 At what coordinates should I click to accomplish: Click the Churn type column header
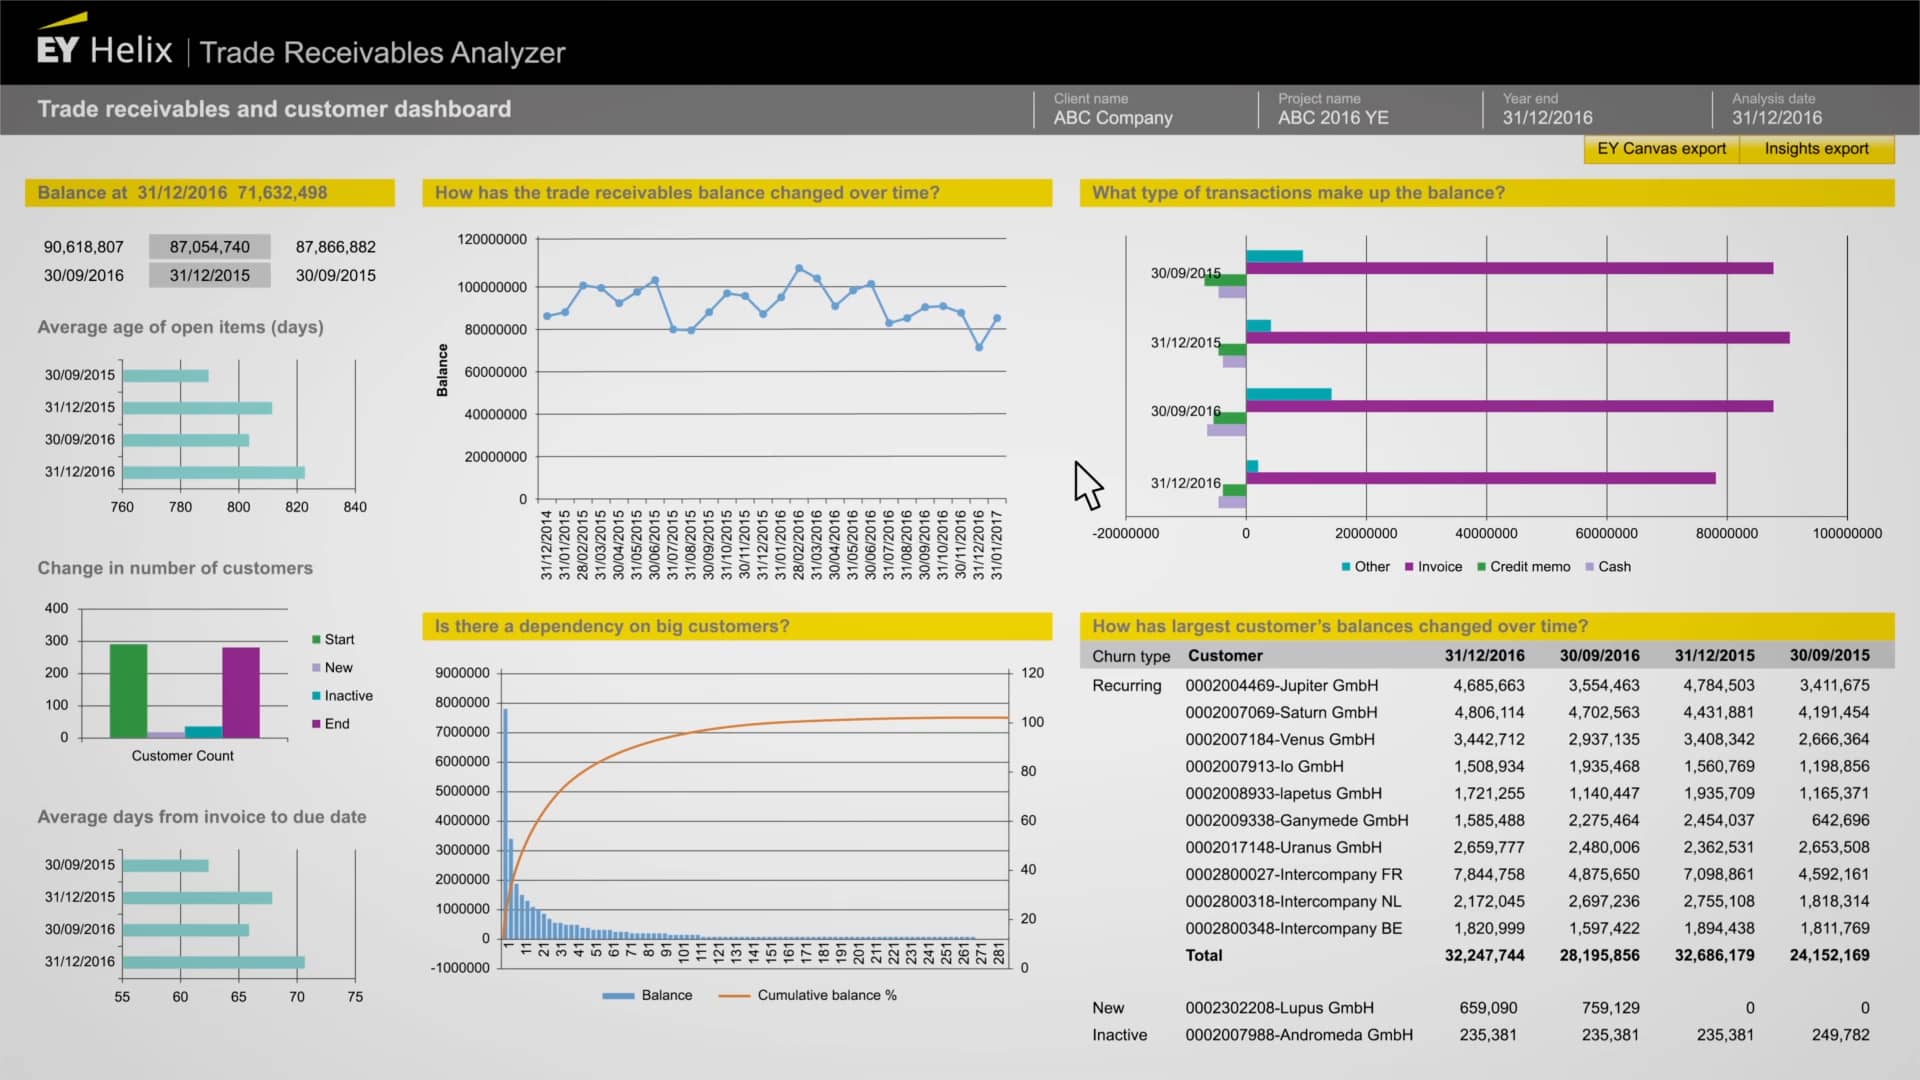click(1129, 655)
